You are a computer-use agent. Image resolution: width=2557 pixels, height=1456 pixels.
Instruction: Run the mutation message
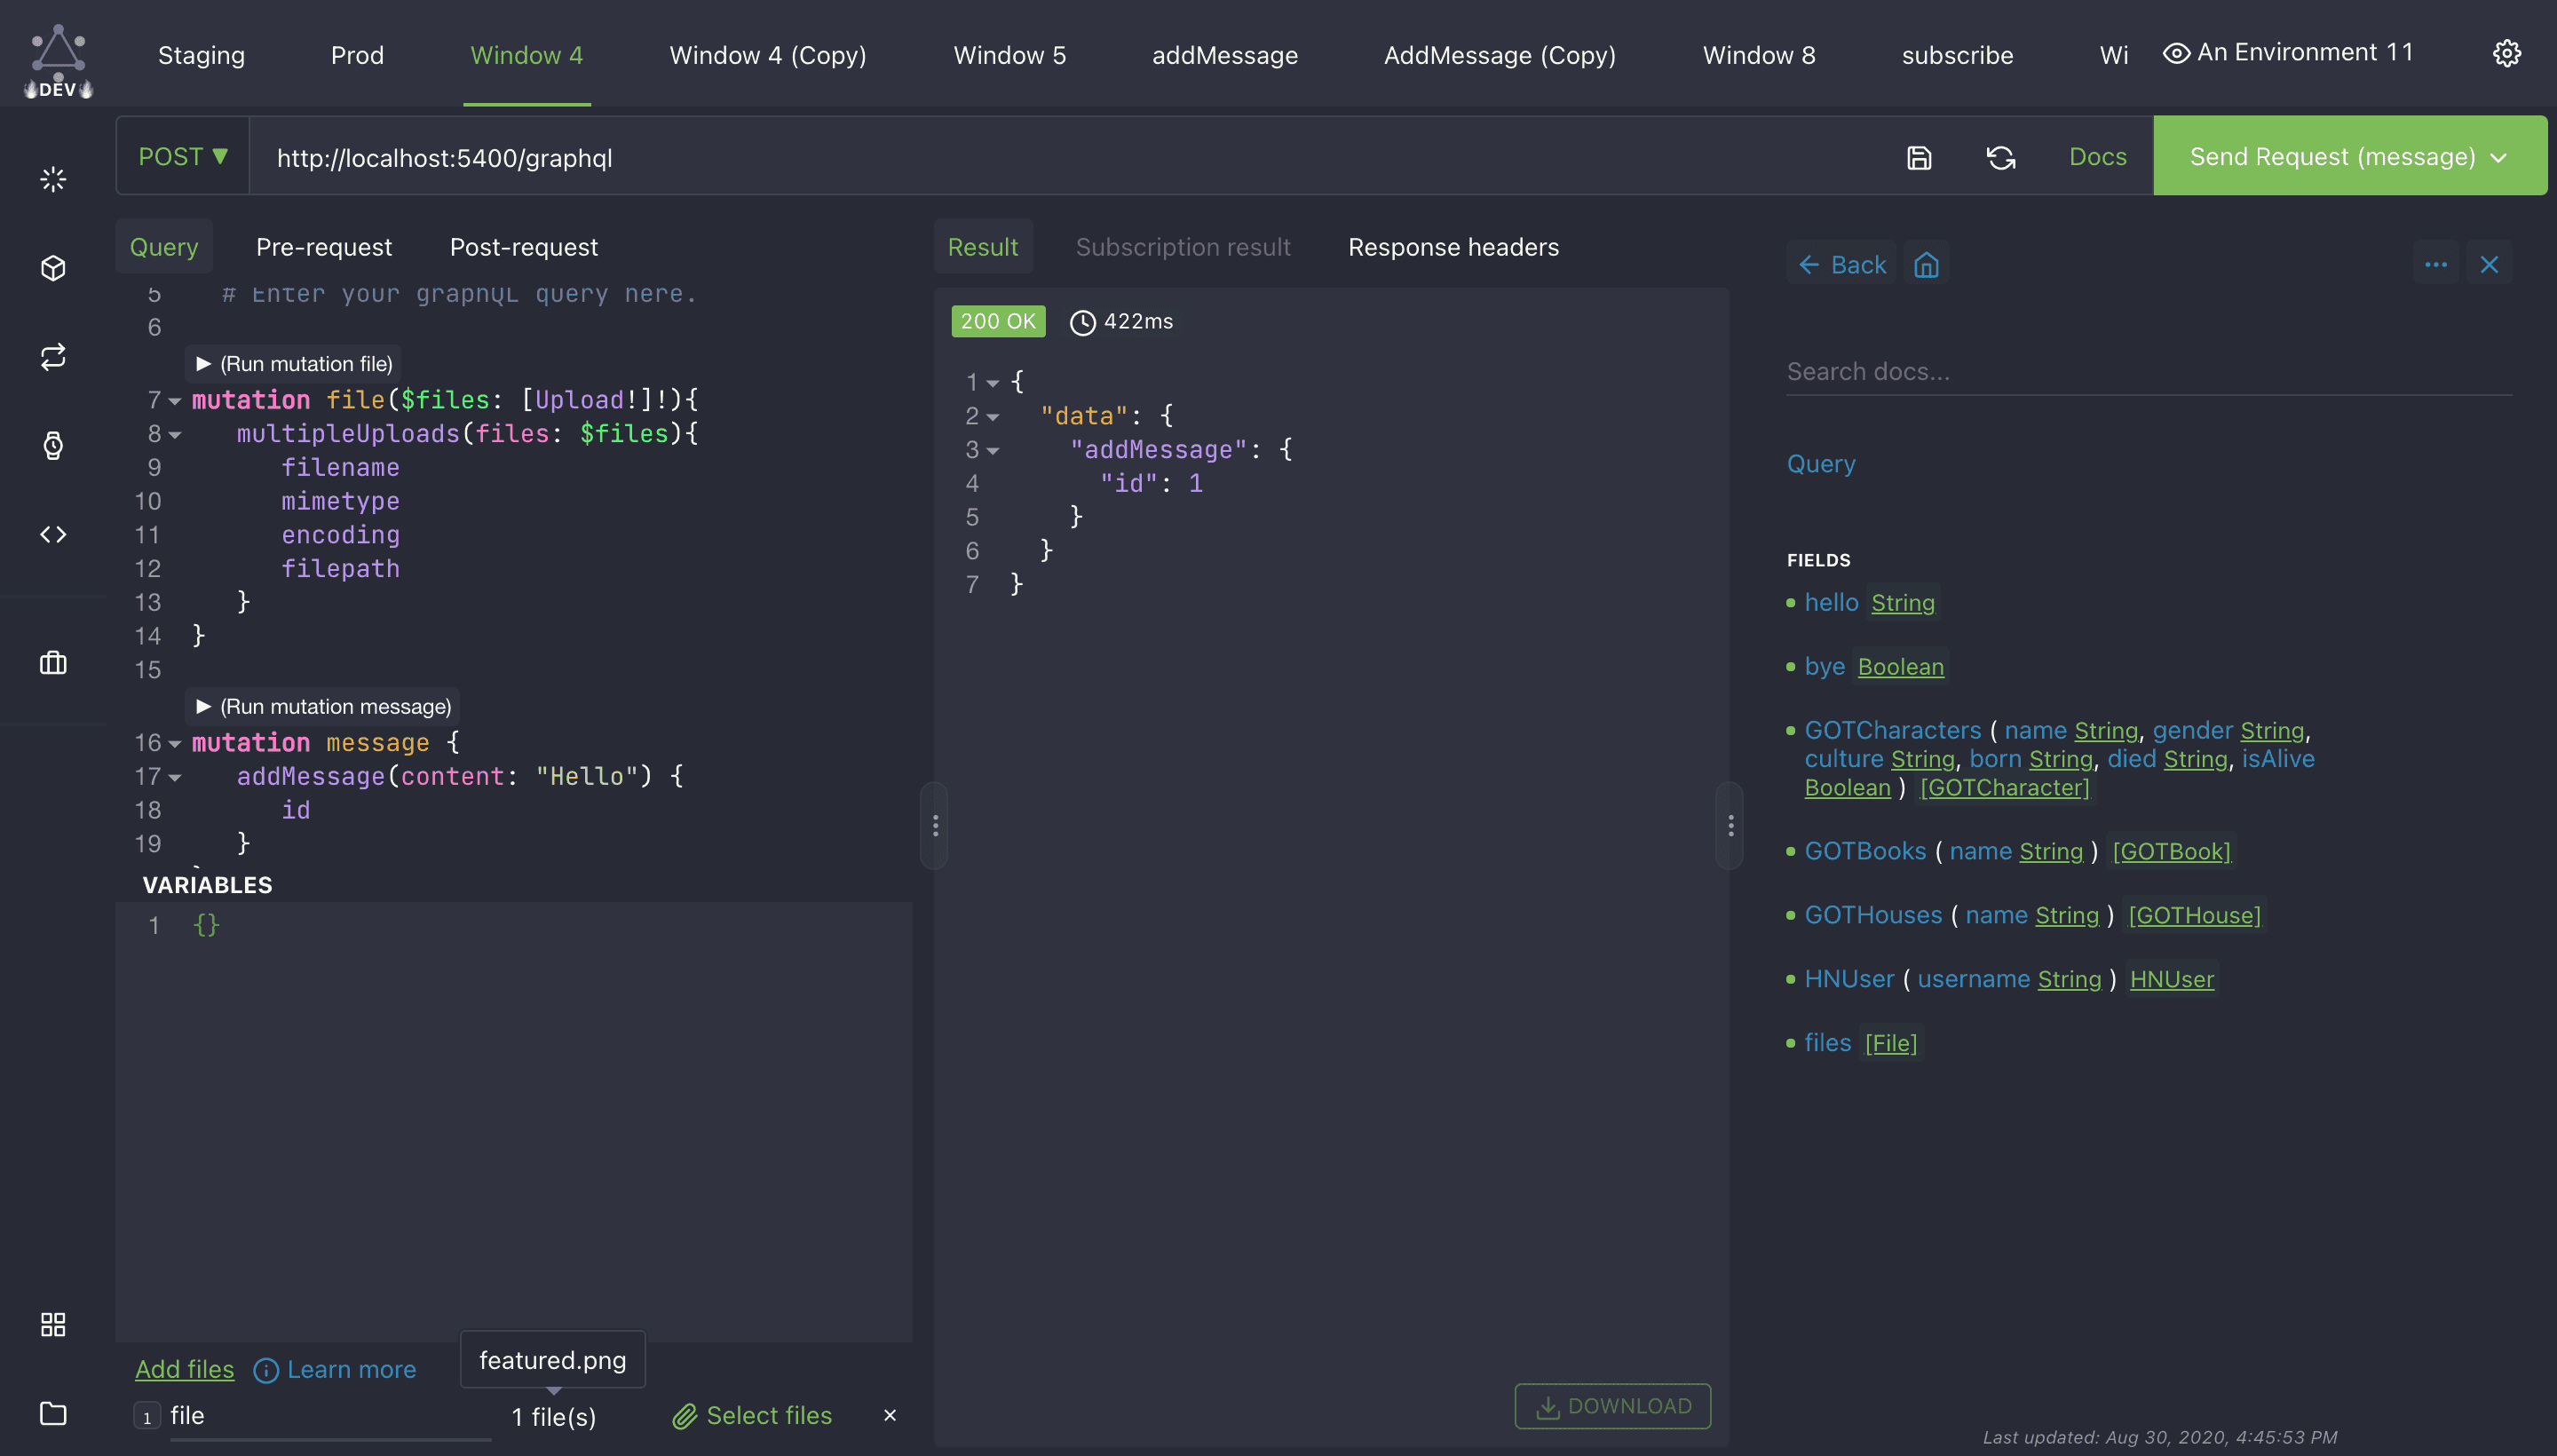(321, 705)
